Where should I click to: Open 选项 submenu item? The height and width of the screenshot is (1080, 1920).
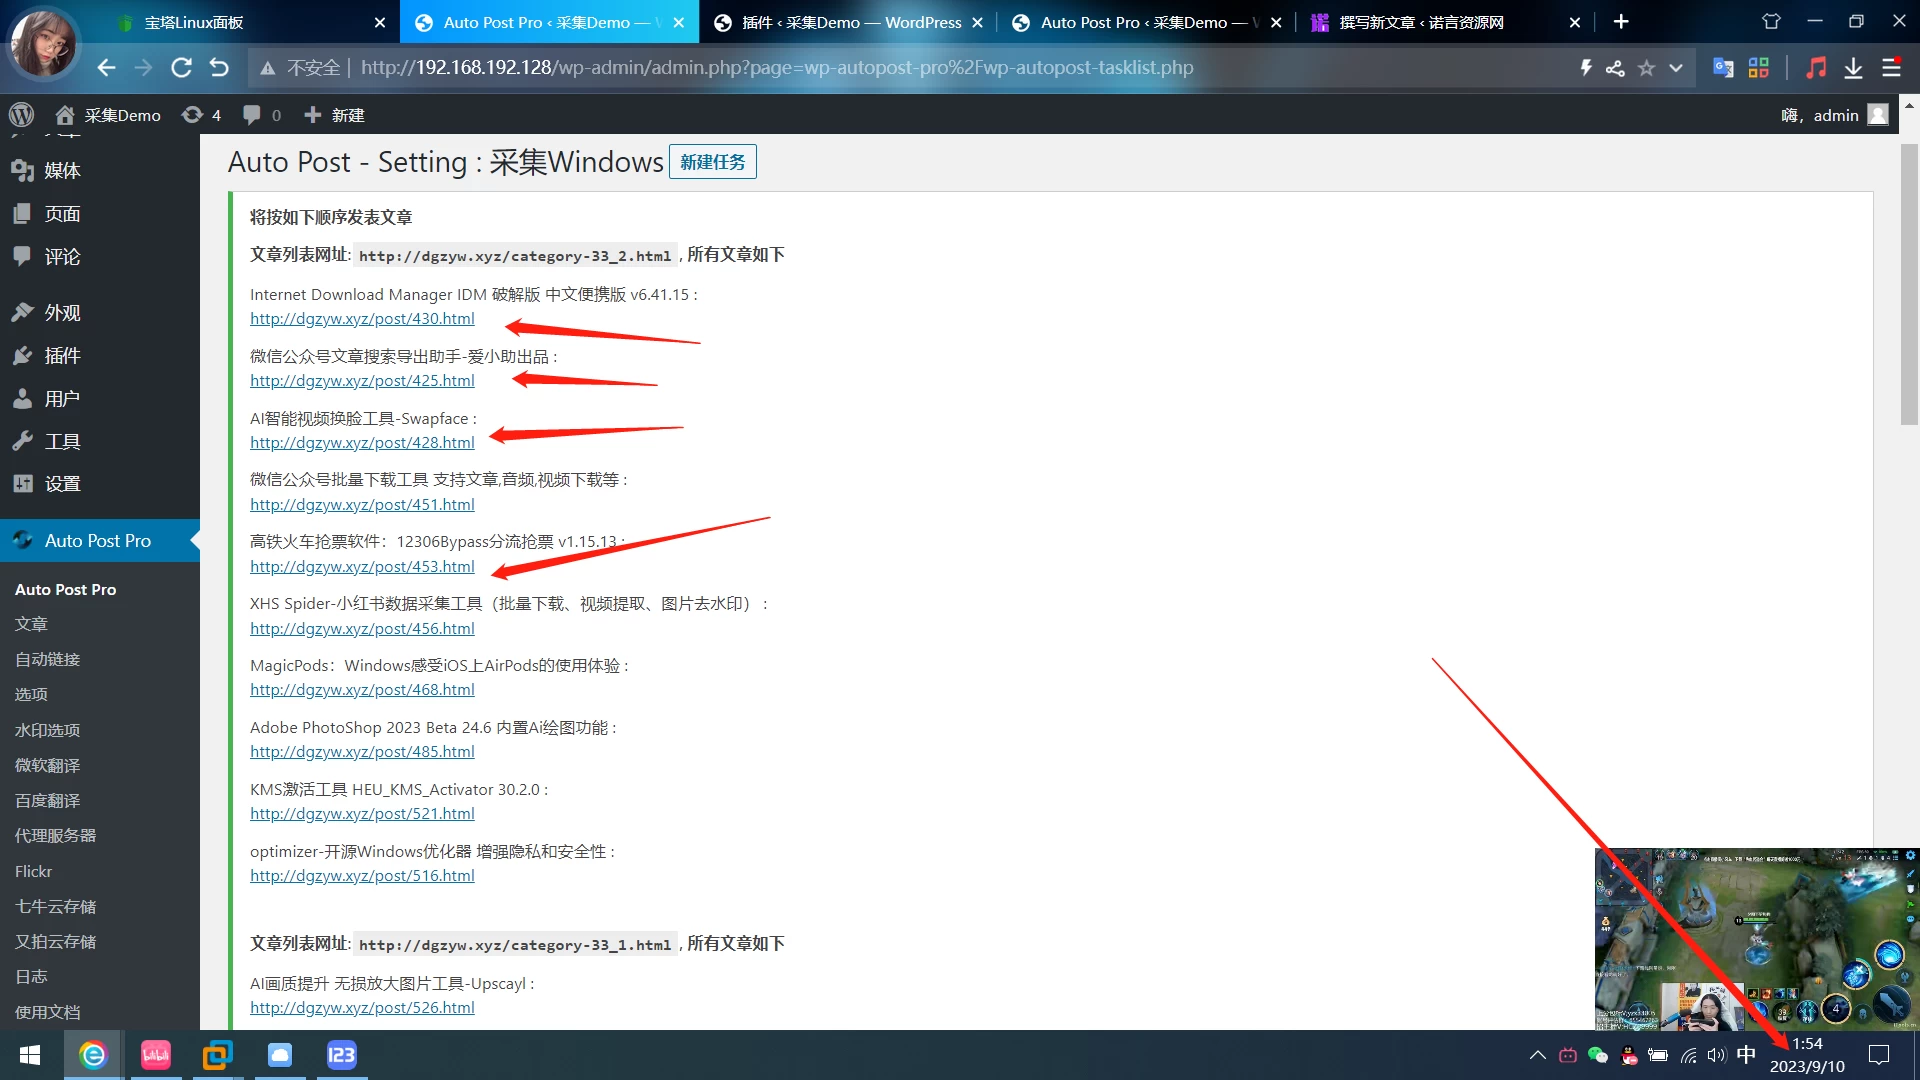pos(31,694)
